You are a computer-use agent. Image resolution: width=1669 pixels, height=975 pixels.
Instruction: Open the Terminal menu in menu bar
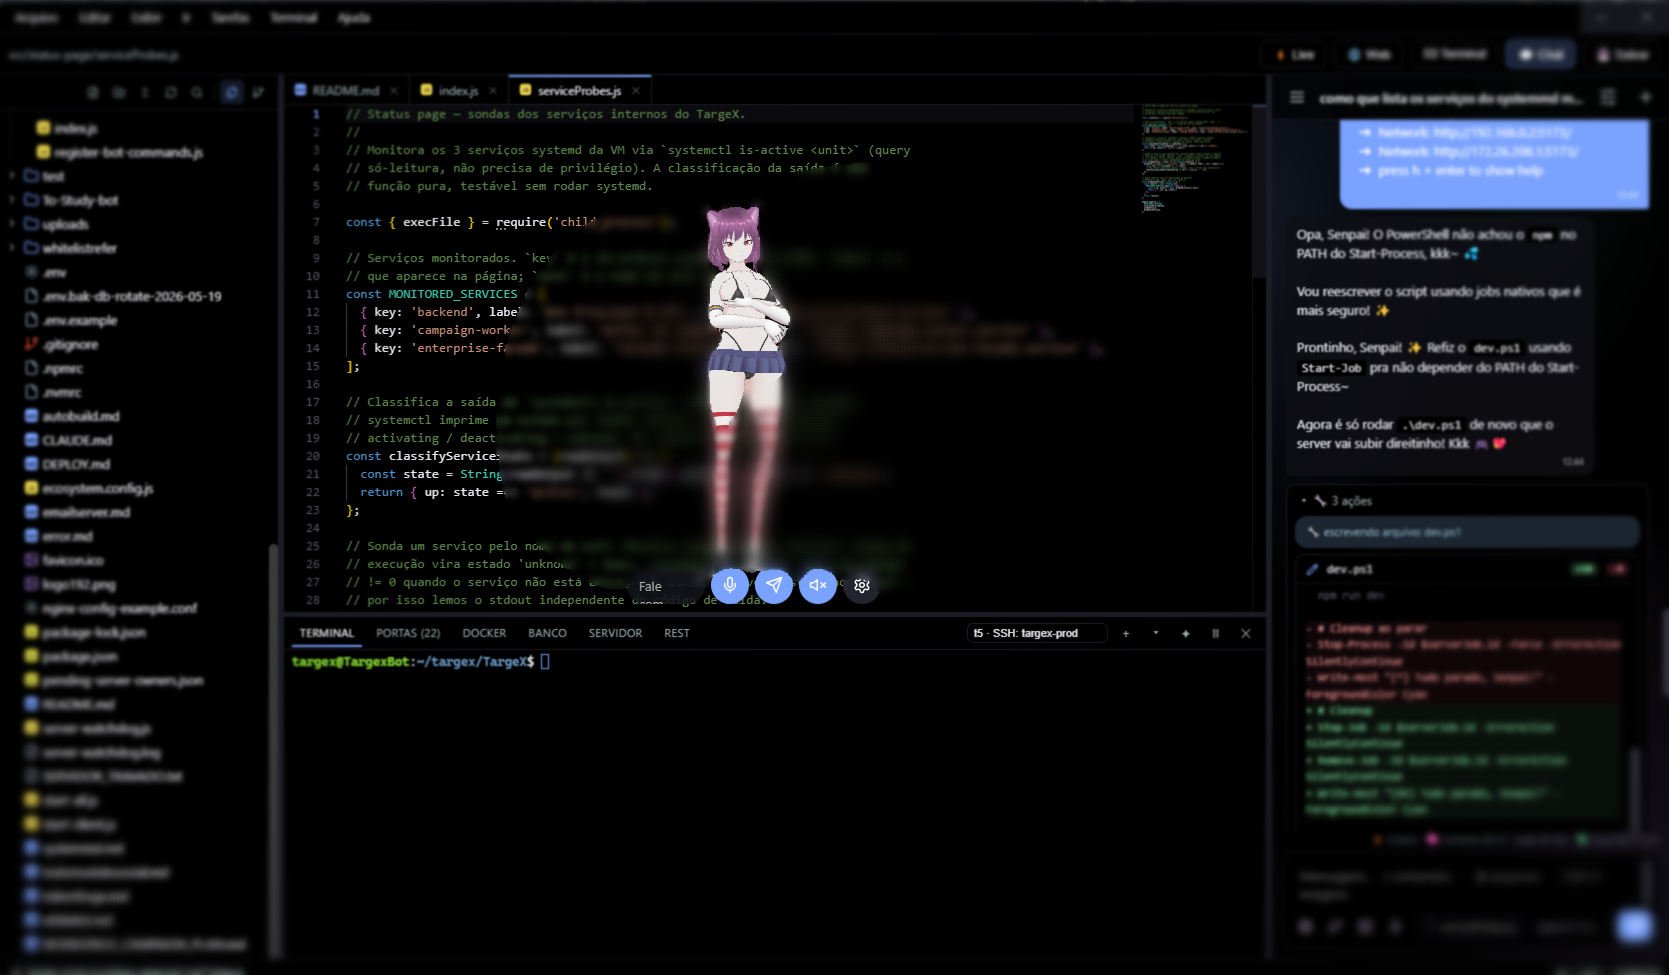293,18
